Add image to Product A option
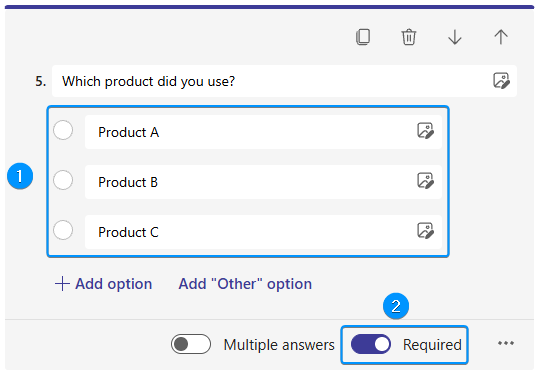This screenshot has height=374, width=539. click(x=425, y=131)
